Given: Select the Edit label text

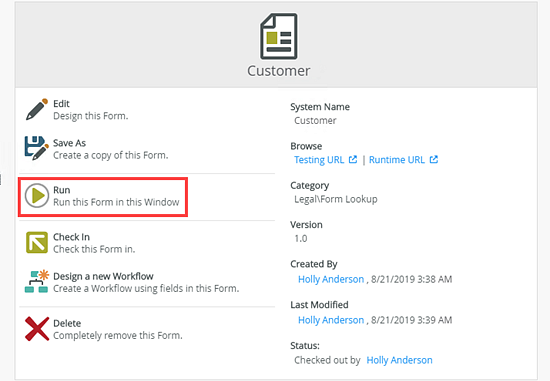Looking at the screenshot, I should [61, 104].
